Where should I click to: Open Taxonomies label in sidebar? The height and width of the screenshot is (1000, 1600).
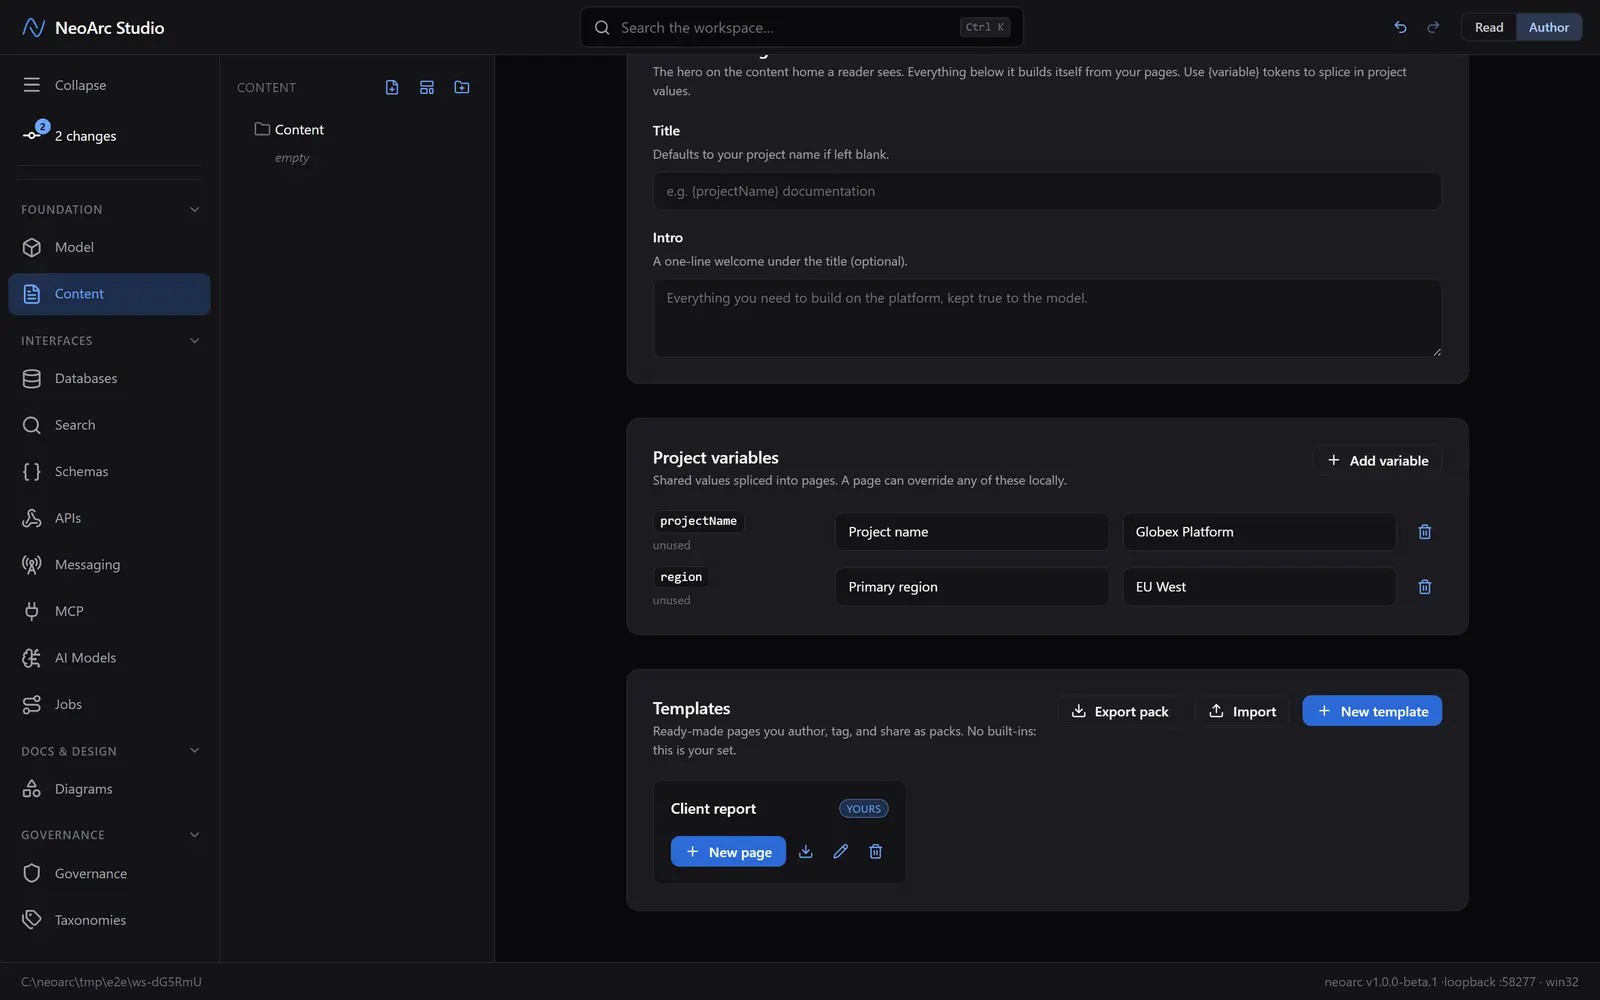click(90, 920)
